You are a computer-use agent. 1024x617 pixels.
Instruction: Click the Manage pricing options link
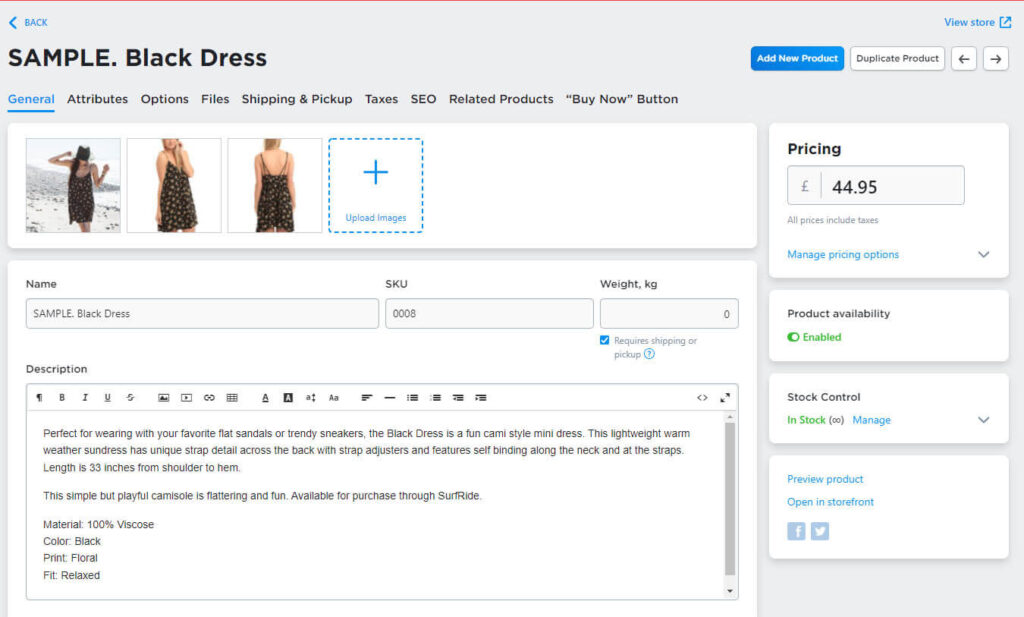click(842, 254)
